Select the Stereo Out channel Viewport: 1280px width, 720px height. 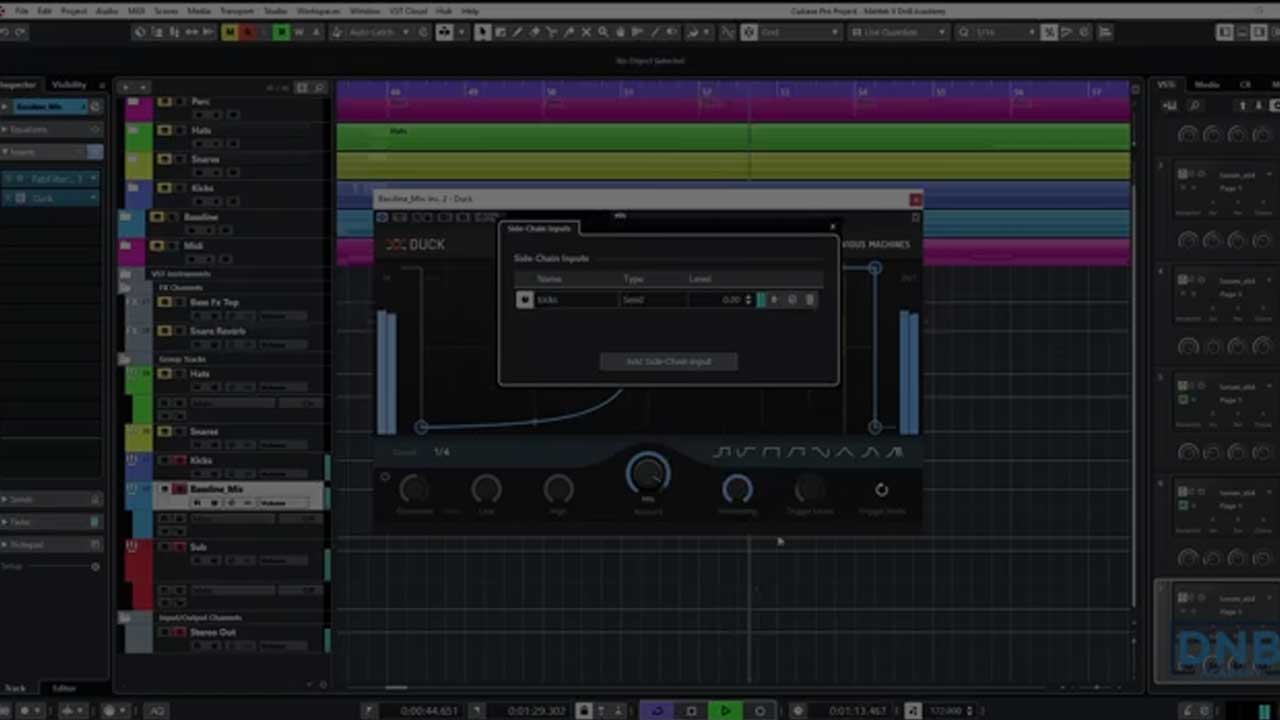pyautogui.click(x=213, y=632)
